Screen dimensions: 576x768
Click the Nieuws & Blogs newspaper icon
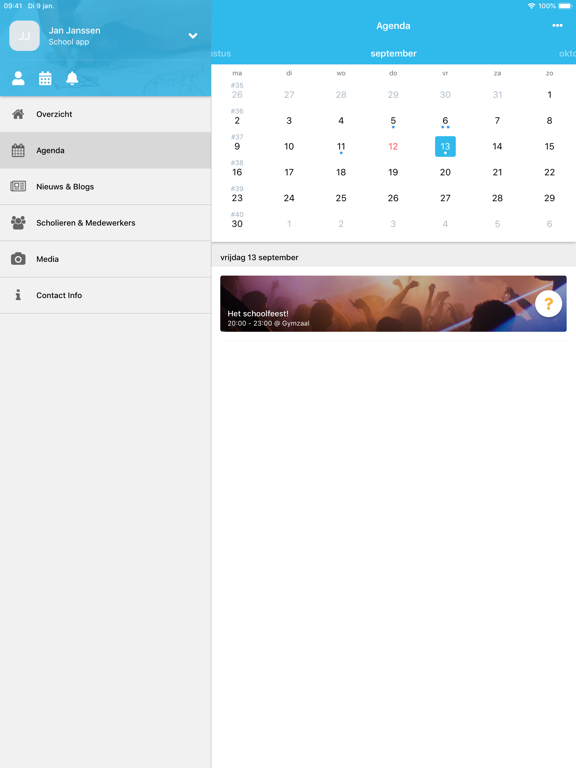tap(18, 186)
